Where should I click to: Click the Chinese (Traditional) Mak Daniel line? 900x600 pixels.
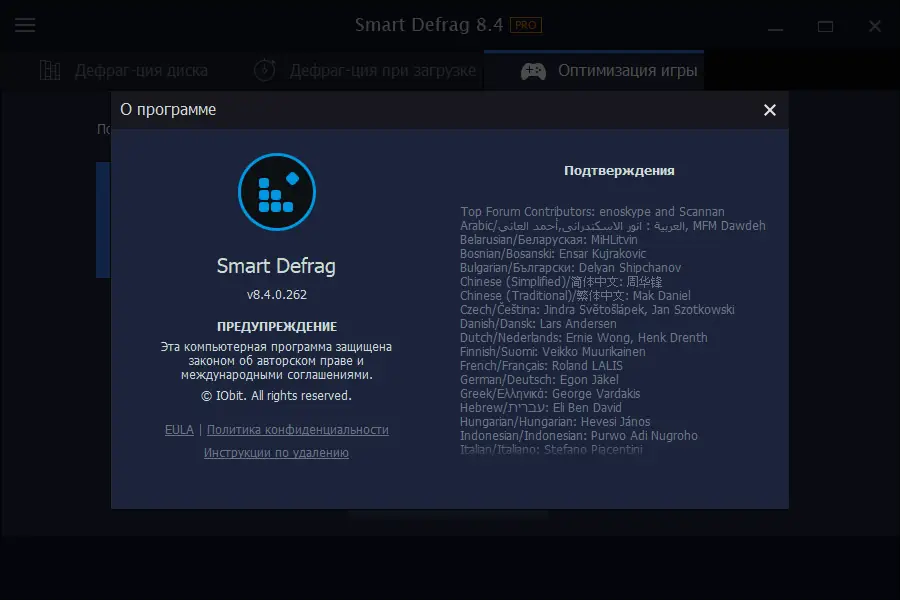pos(575,296)
